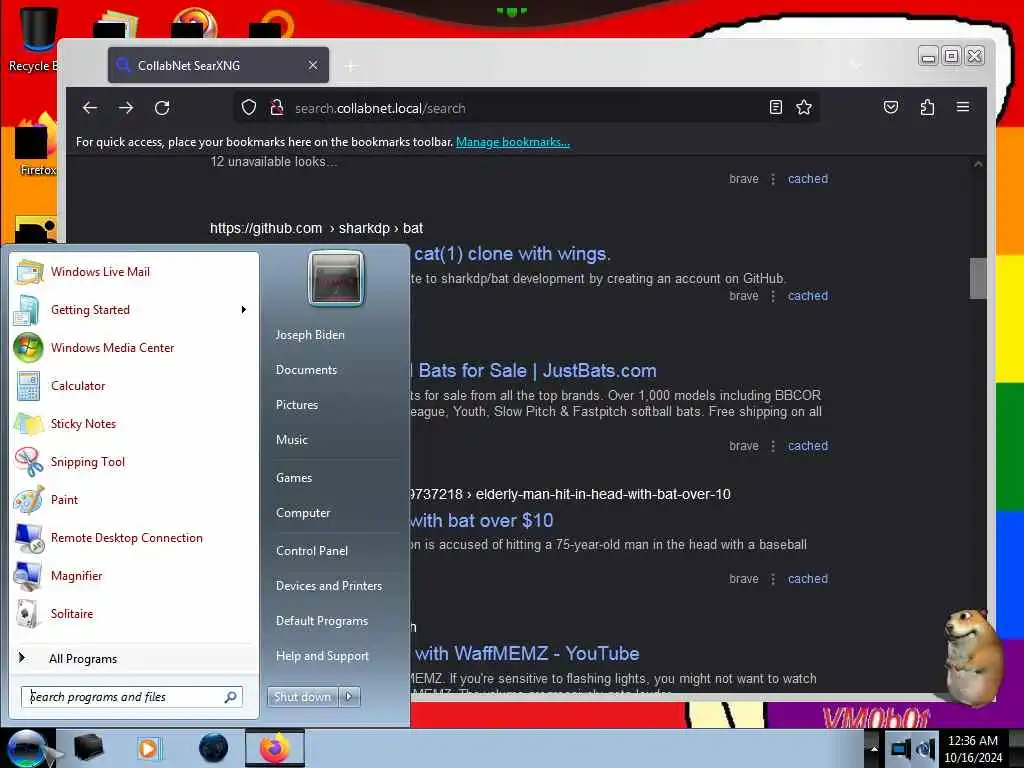
Task: Select the CollabNet SearXNG tab
Action: (218, 65)
